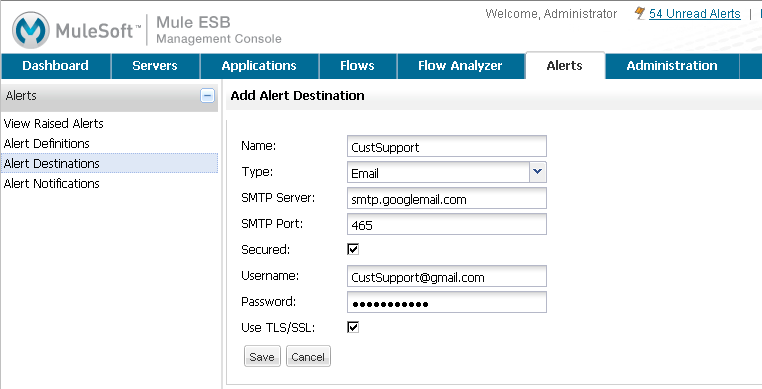762x389 pixels.
Task: Save the alert destination
Action: click(x=262, y=356)
